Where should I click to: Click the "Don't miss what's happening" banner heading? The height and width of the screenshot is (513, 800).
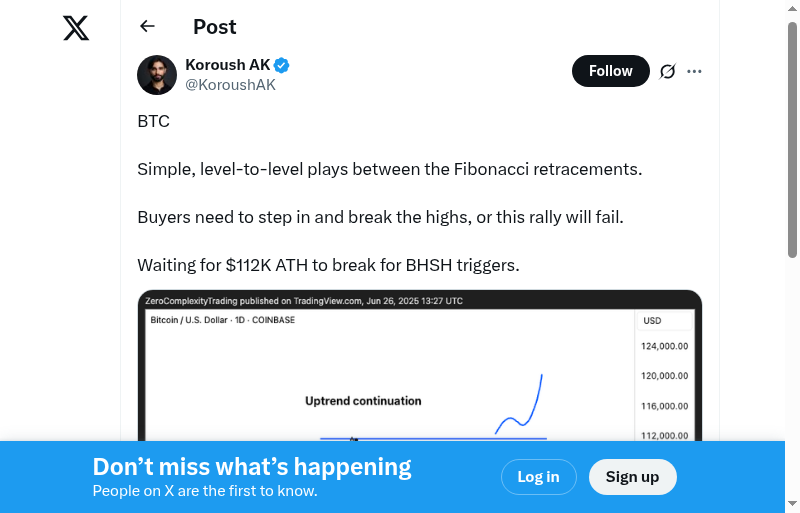[252, 467]
